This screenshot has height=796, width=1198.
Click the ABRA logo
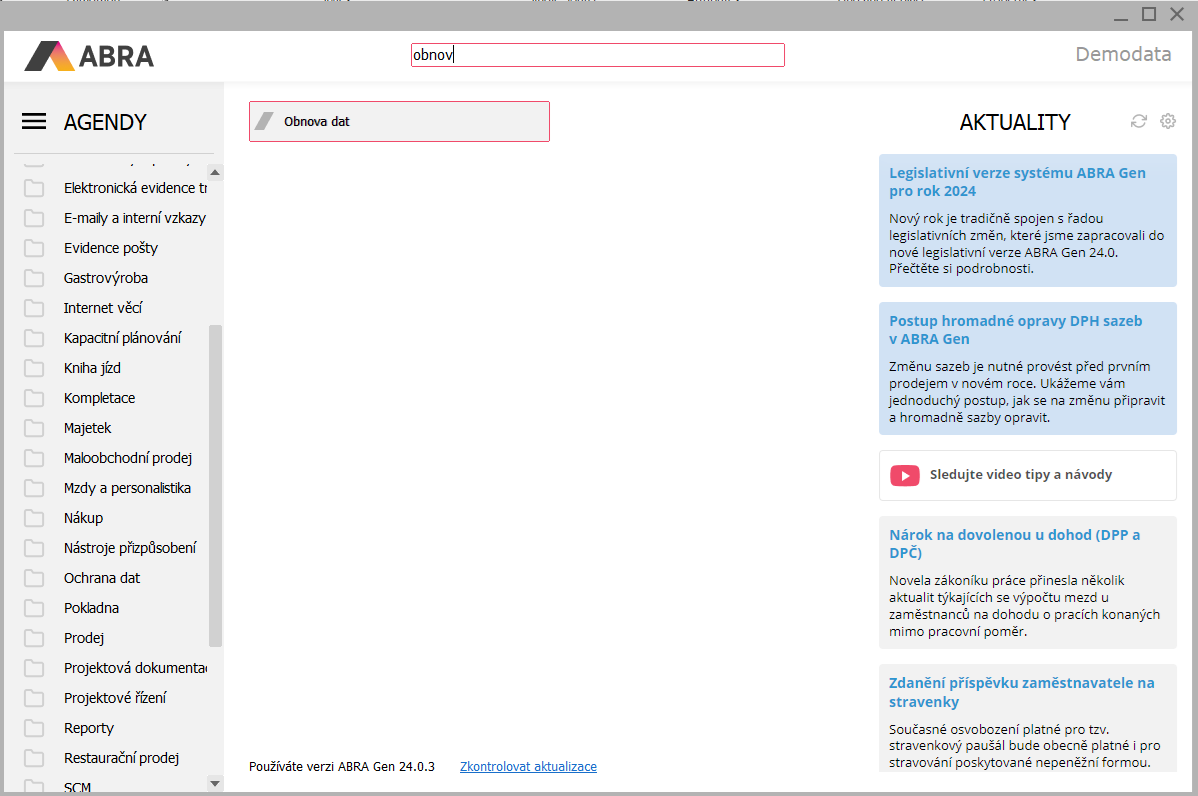tap(89, 56)
